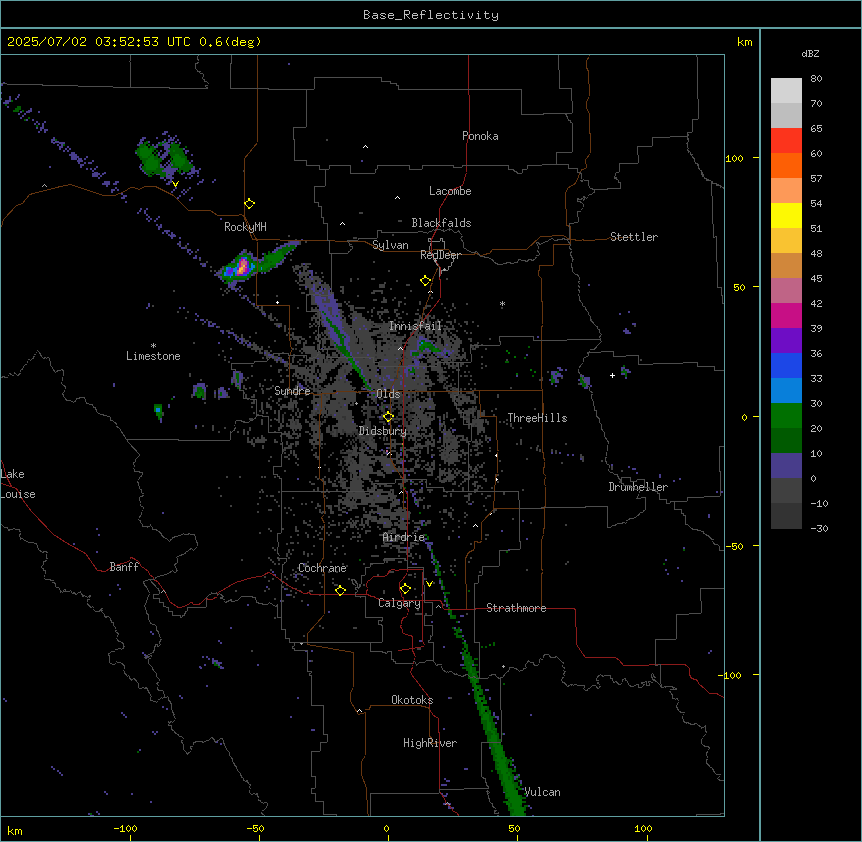Click the white plus marker north of Drumheller

[612, 375]
